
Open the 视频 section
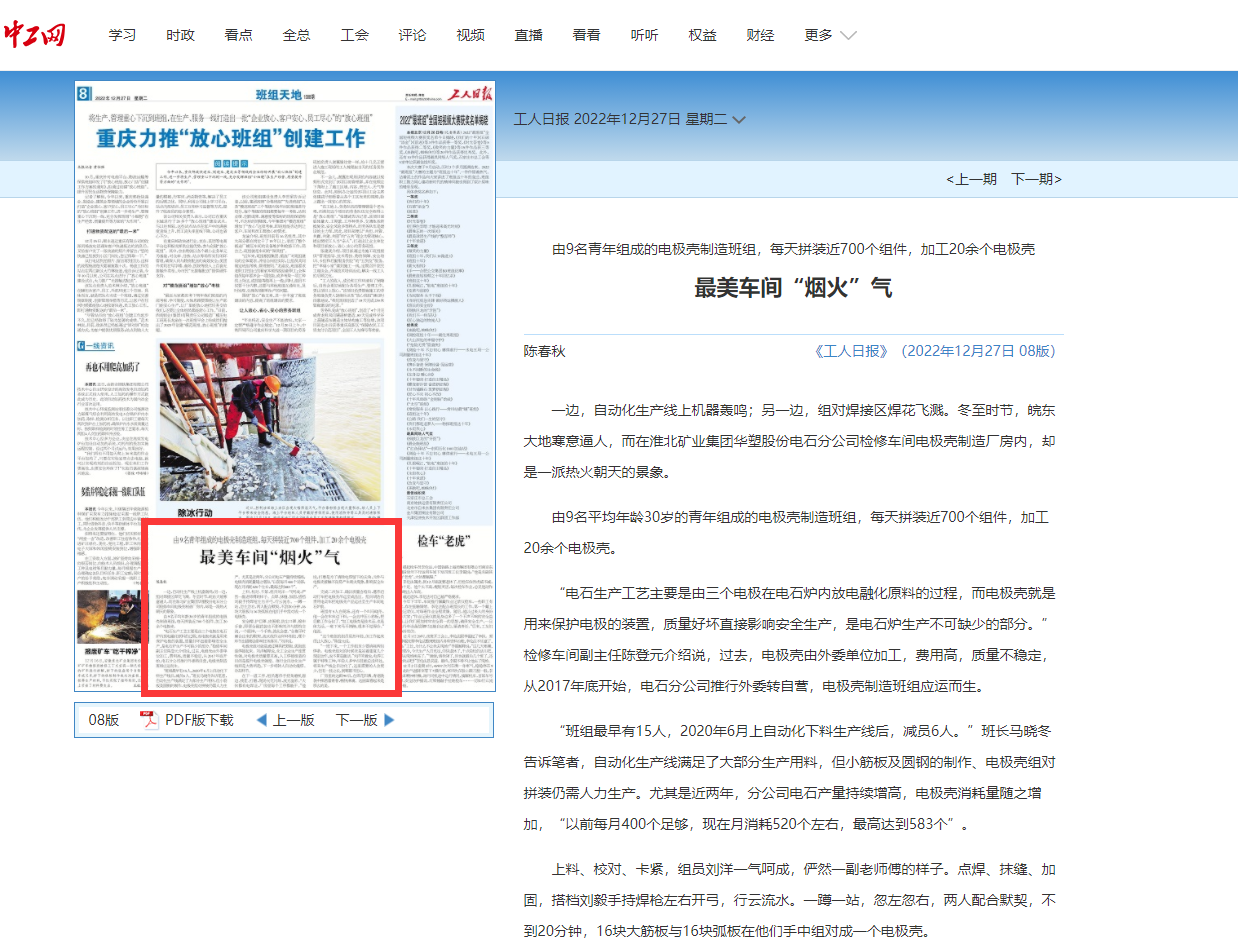(470, 35)
